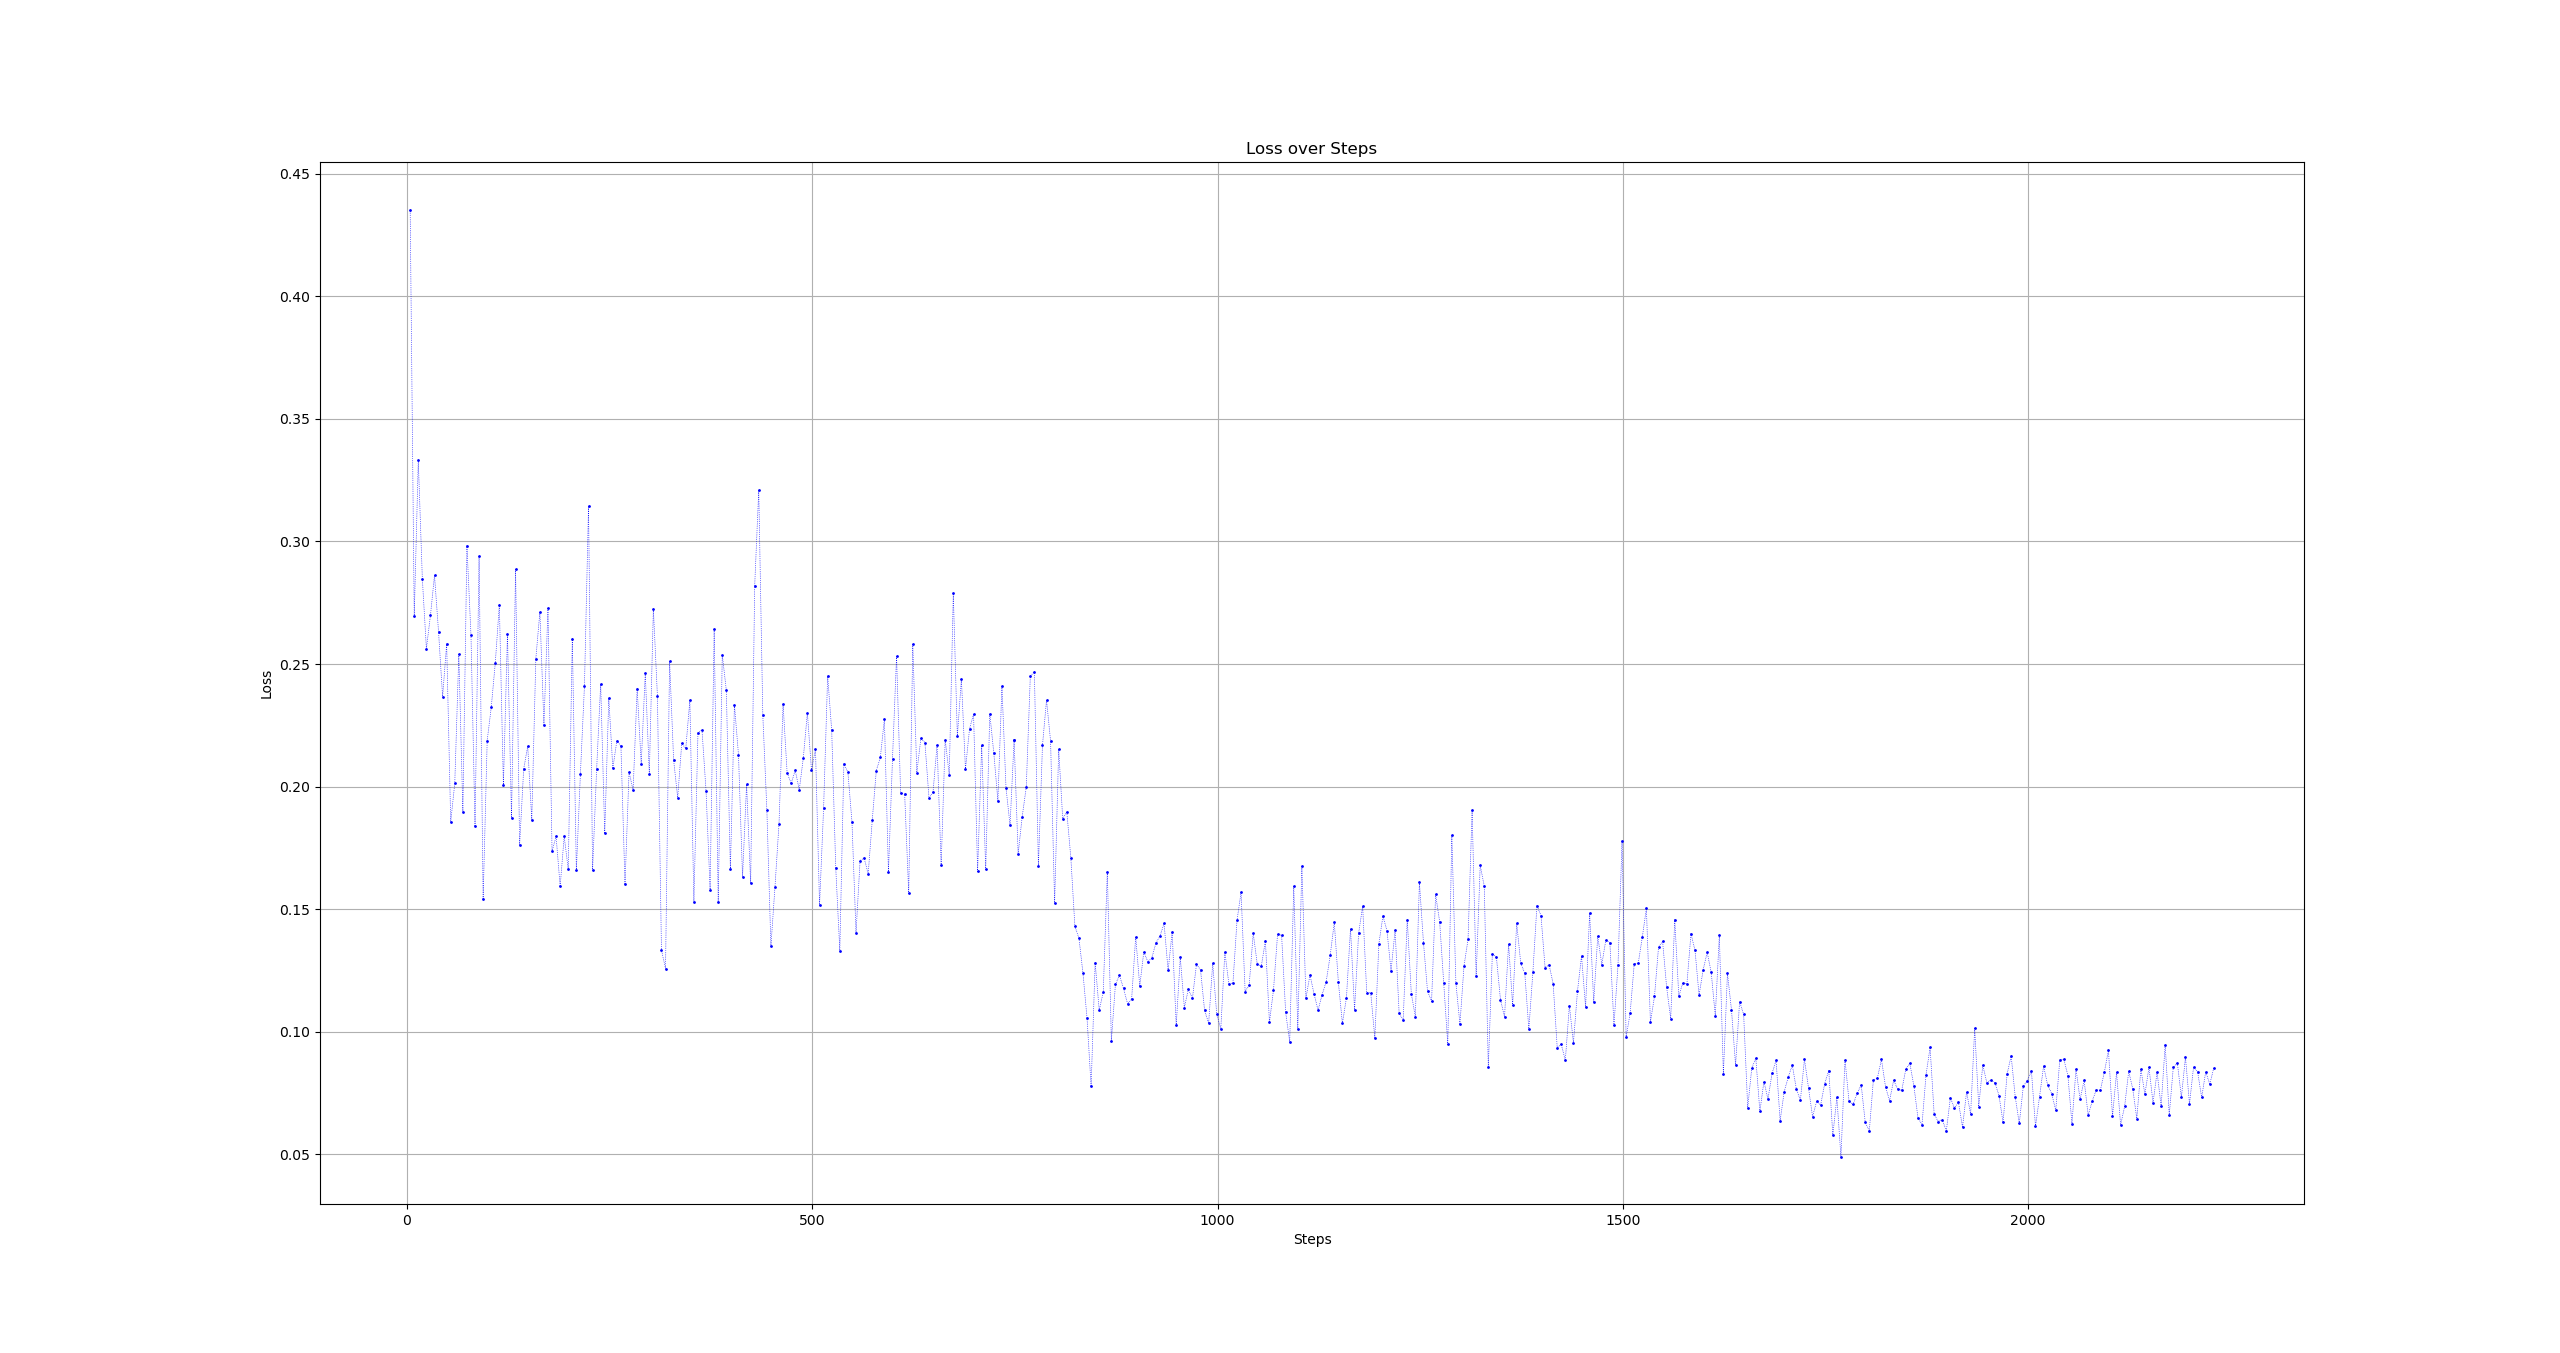Image resolution: width=2560 pixels, height=1353 pixels.
Task: Click the 'Steps' x-axis label
Action: point(1312,1239)
